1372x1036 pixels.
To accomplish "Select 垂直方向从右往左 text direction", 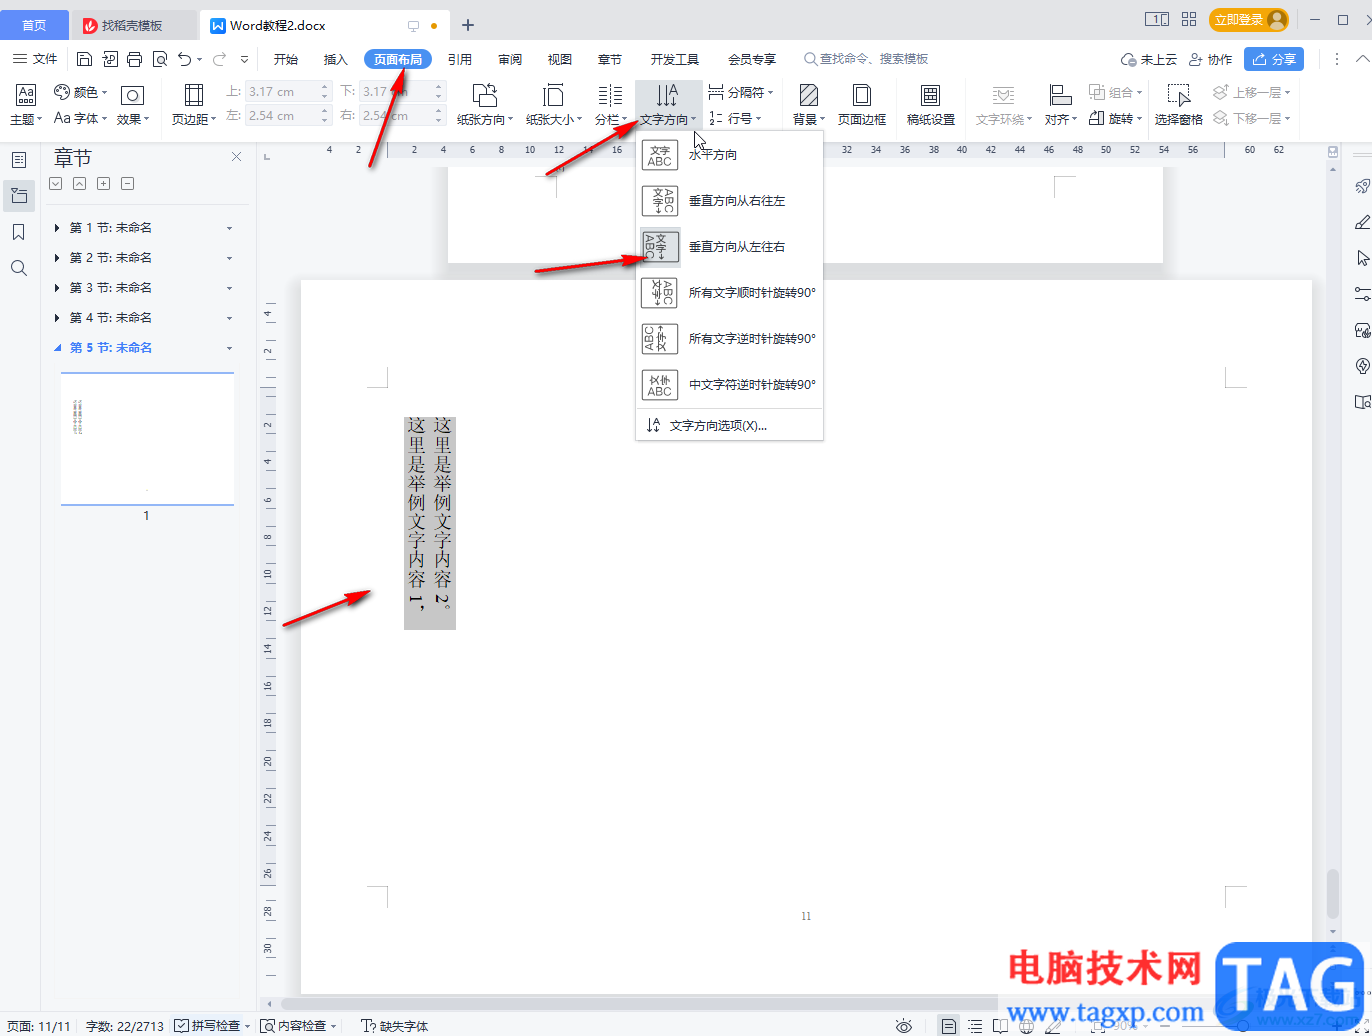I will (x=729, y=201).
